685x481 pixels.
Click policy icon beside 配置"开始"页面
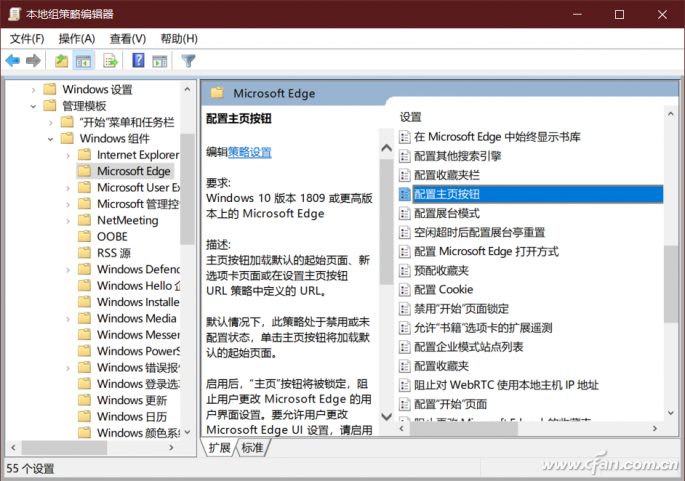pyautogui.click(x=405, y=404)
